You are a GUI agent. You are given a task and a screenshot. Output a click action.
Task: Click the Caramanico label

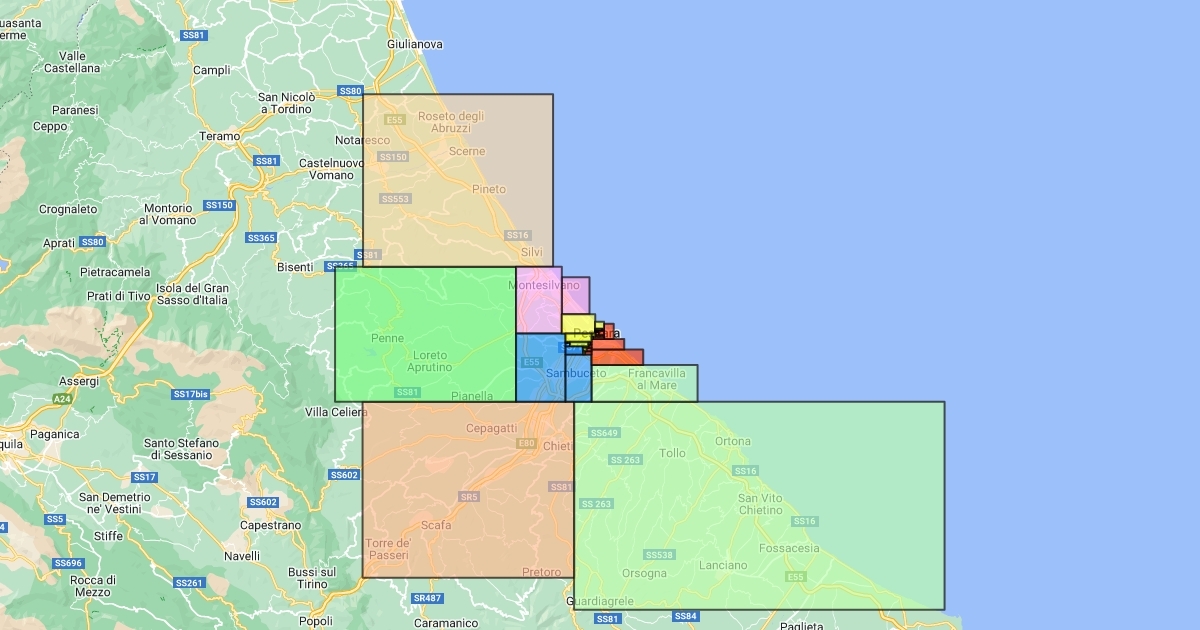(x=447, y=622)
